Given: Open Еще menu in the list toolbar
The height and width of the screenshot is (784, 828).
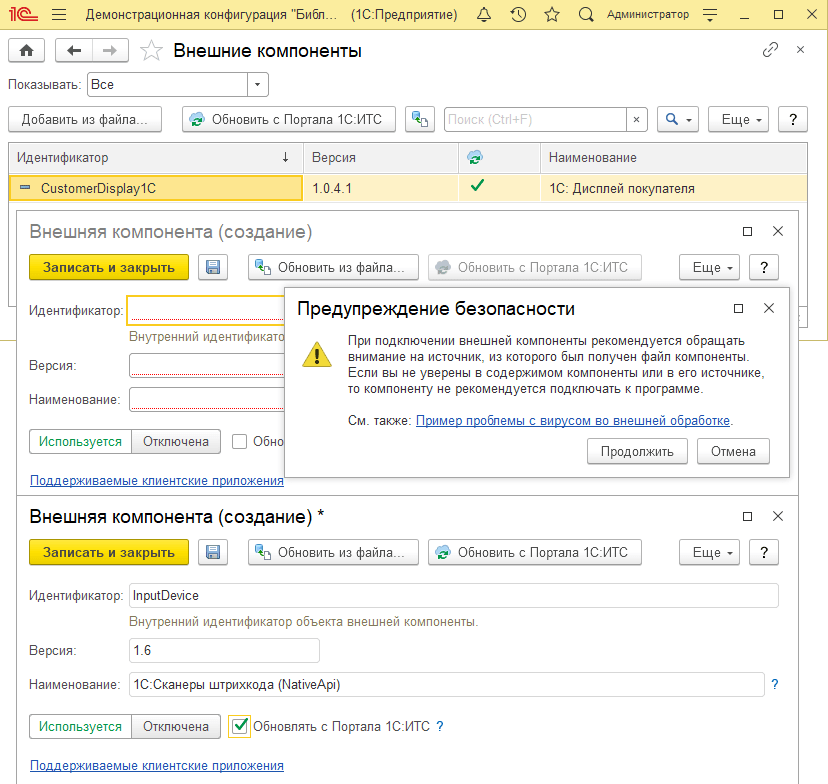Looking at the screenshot, I should (738, 119).
